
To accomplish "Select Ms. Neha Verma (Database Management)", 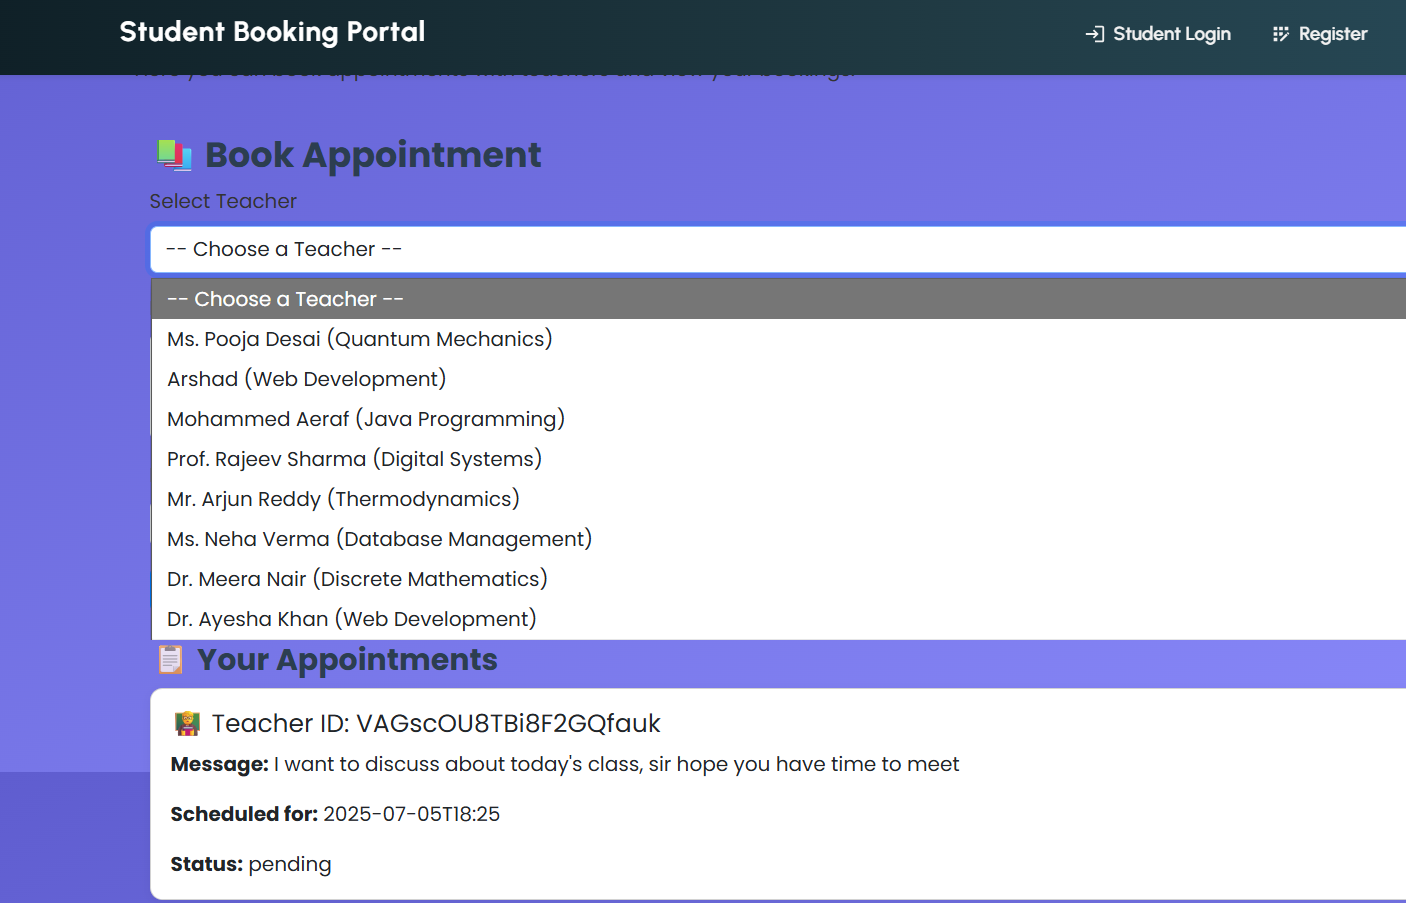I will [379, 539].
